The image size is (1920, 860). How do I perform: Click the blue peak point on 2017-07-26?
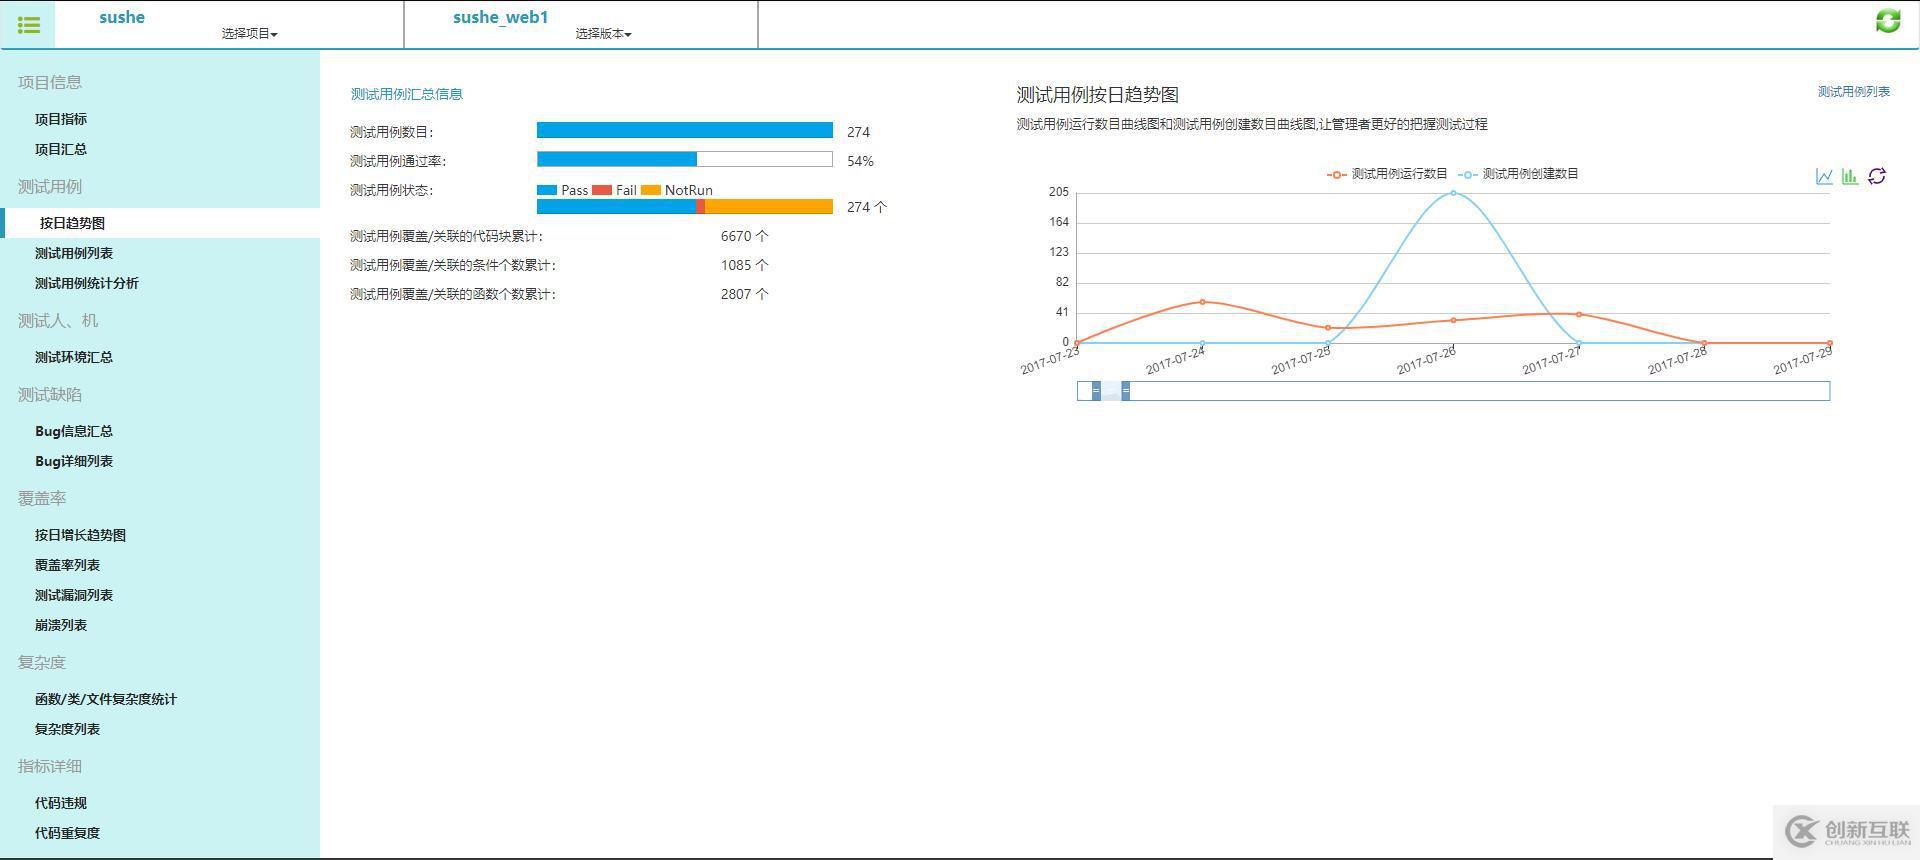point(1453,193)
